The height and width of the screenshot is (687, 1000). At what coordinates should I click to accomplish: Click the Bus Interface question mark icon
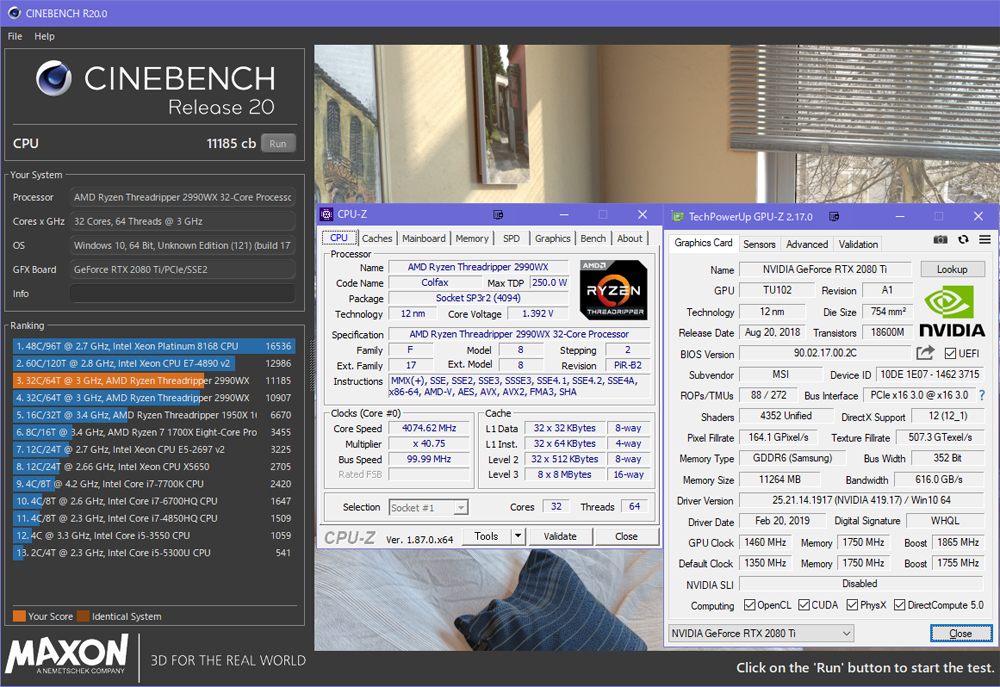click(x=982, y=396)
